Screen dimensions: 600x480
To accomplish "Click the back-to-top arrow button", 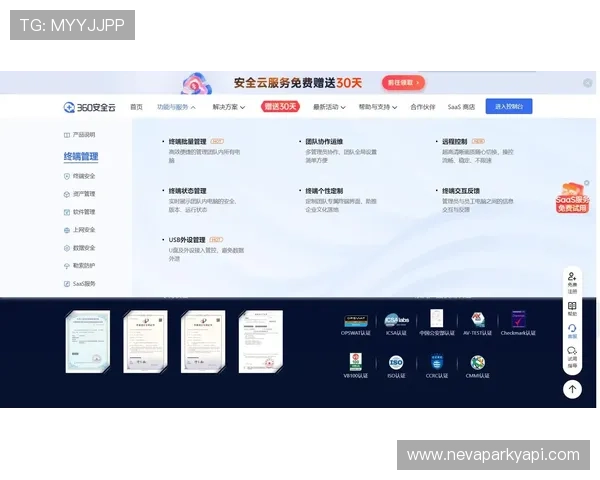I will 572,389.
